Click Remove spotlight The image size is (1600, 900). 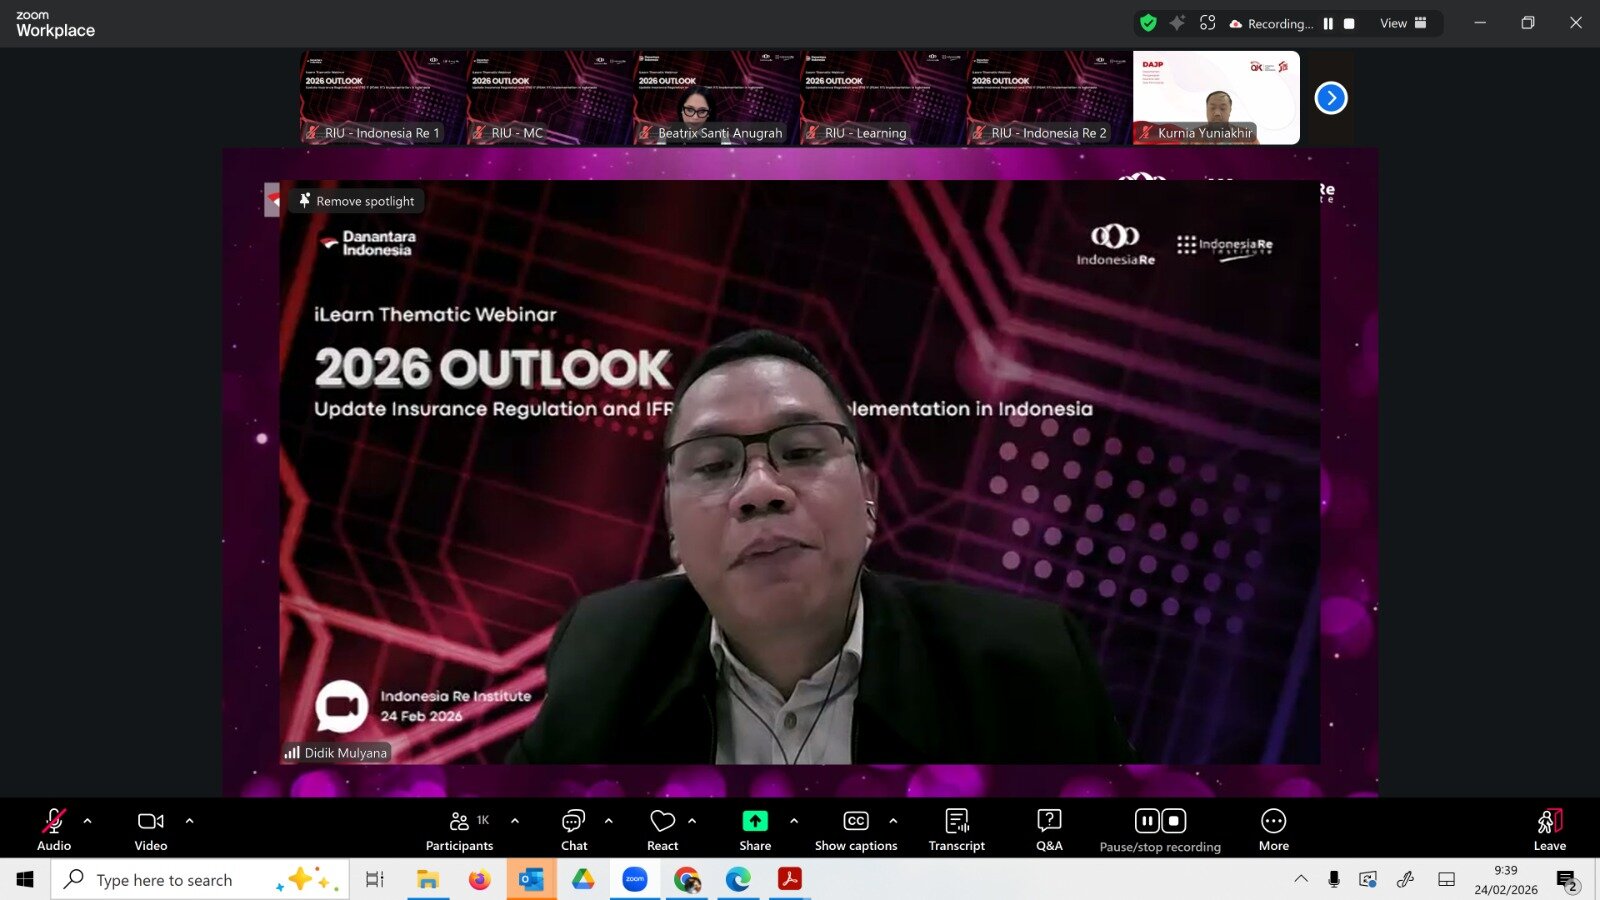(x=357, y=201)
